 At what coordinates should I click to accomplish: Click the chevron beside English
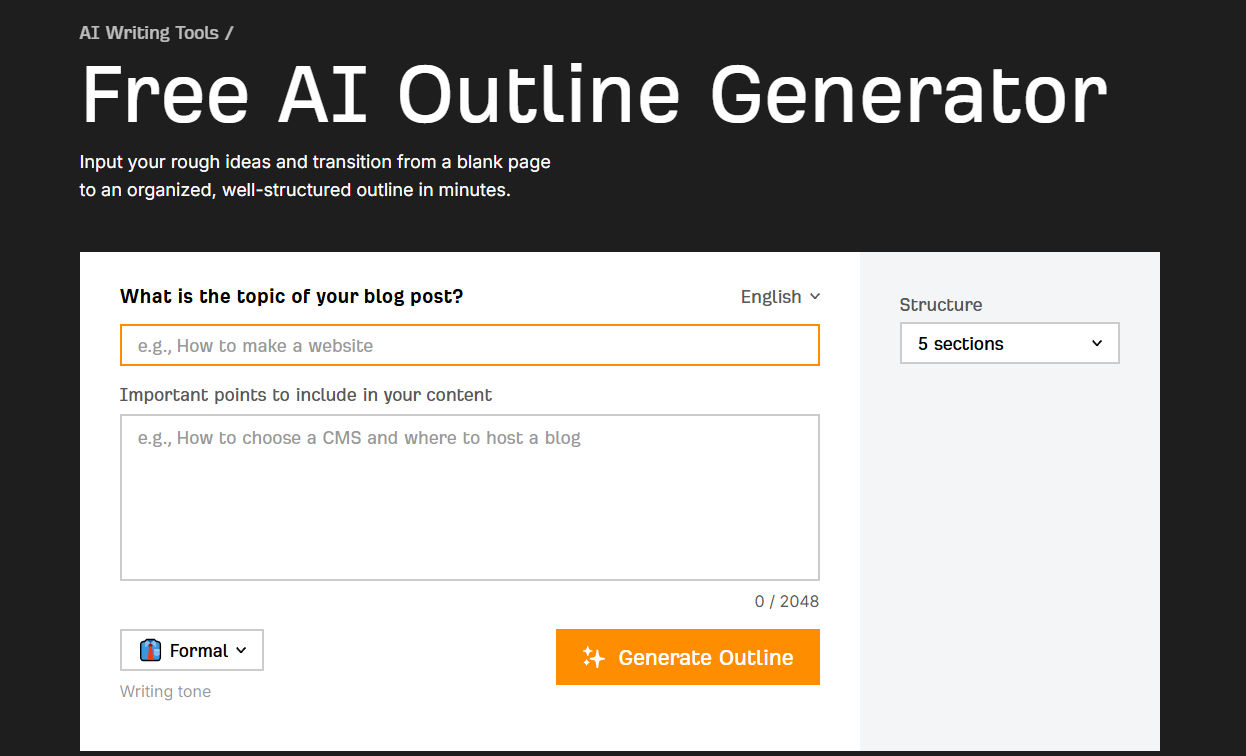coord(816,296)
